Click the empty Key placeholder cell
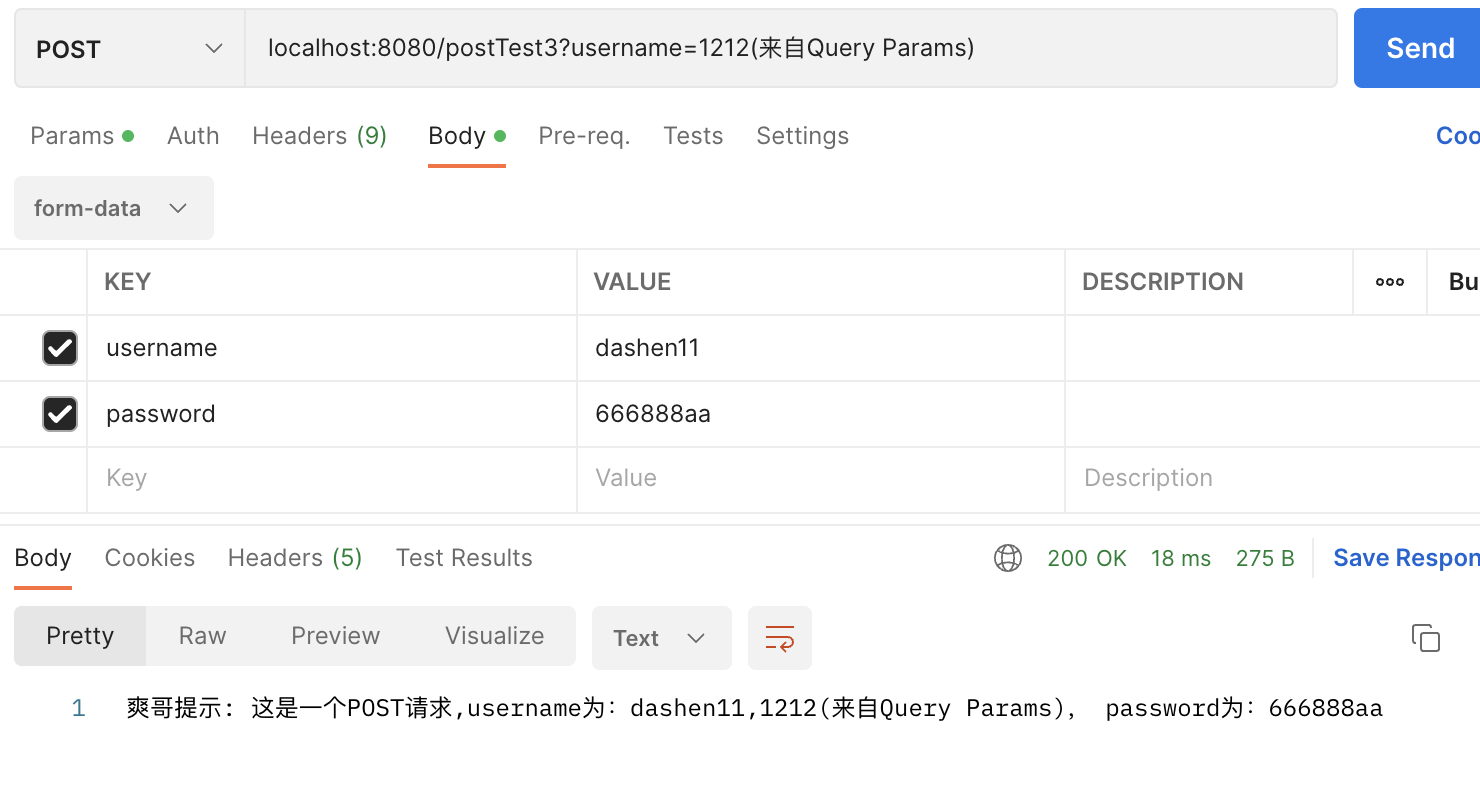1480x788 pixels. pyautogui.click(x=330, y=478)
